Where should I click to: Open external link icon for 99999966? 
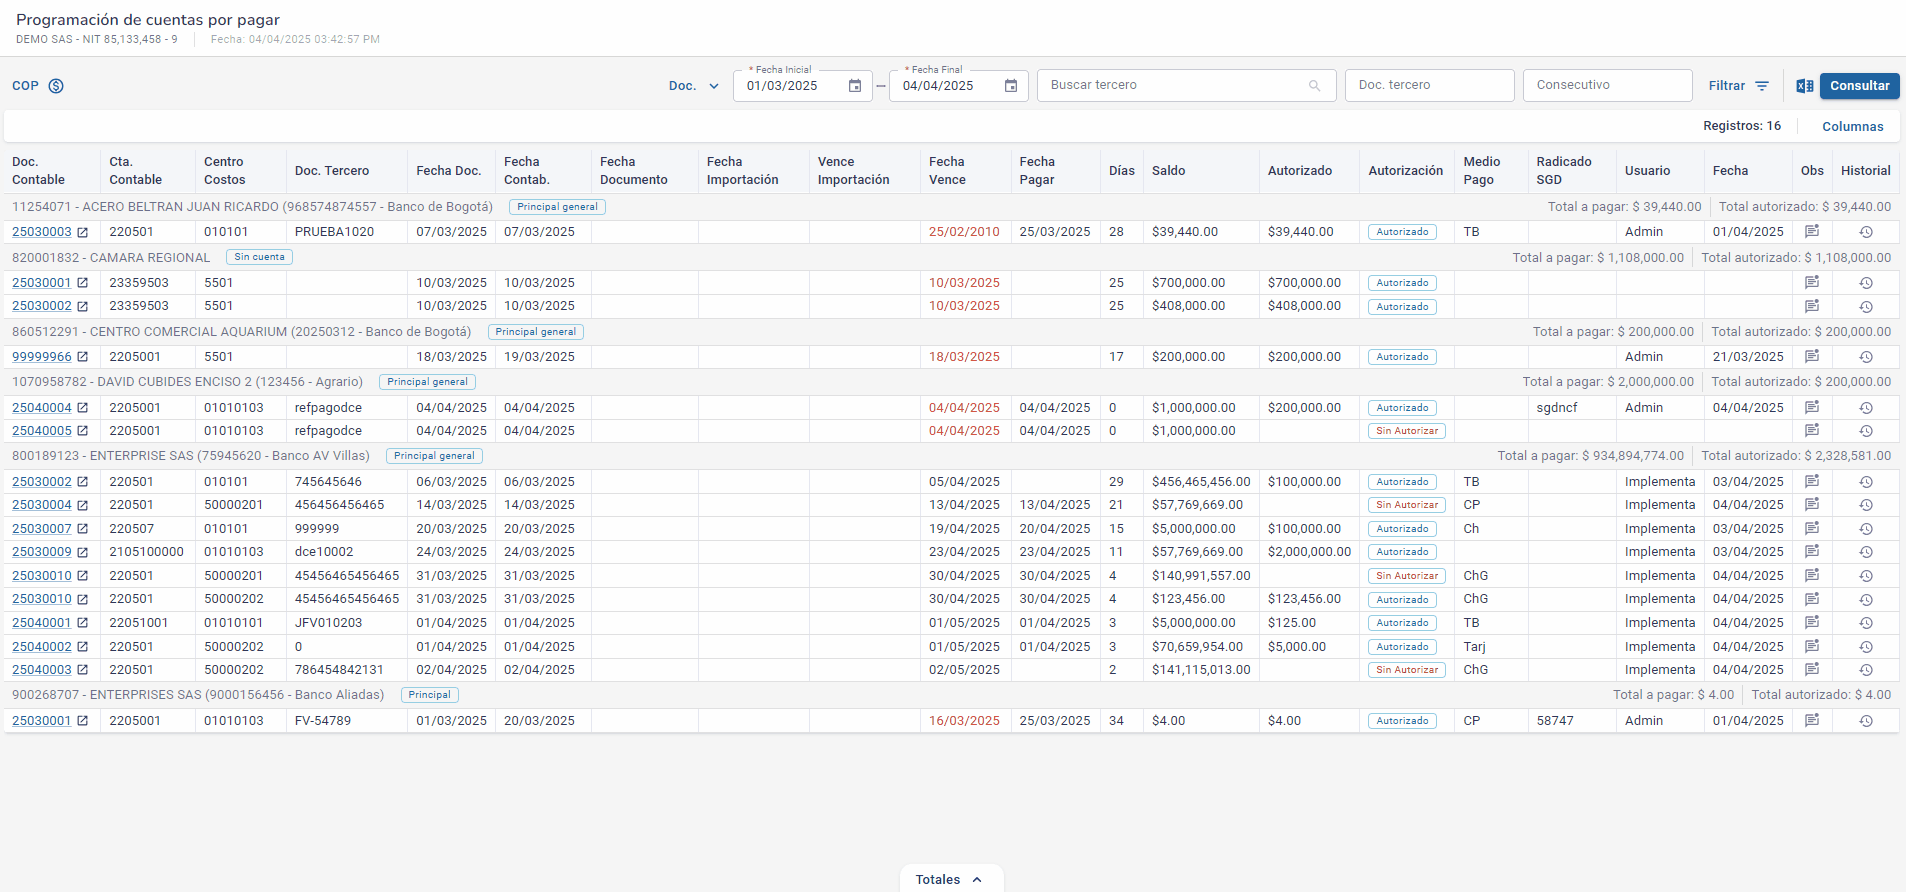pos(83,357)
